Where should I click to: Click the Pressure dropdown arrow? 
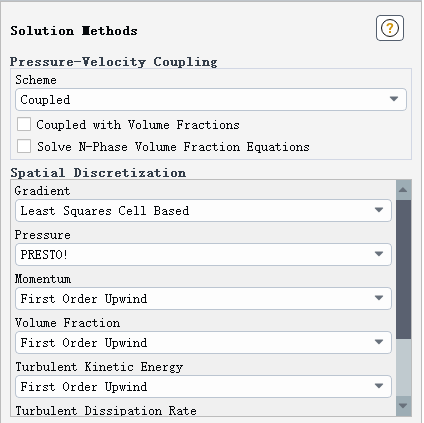pyautogui.click(x=379, y=254)
